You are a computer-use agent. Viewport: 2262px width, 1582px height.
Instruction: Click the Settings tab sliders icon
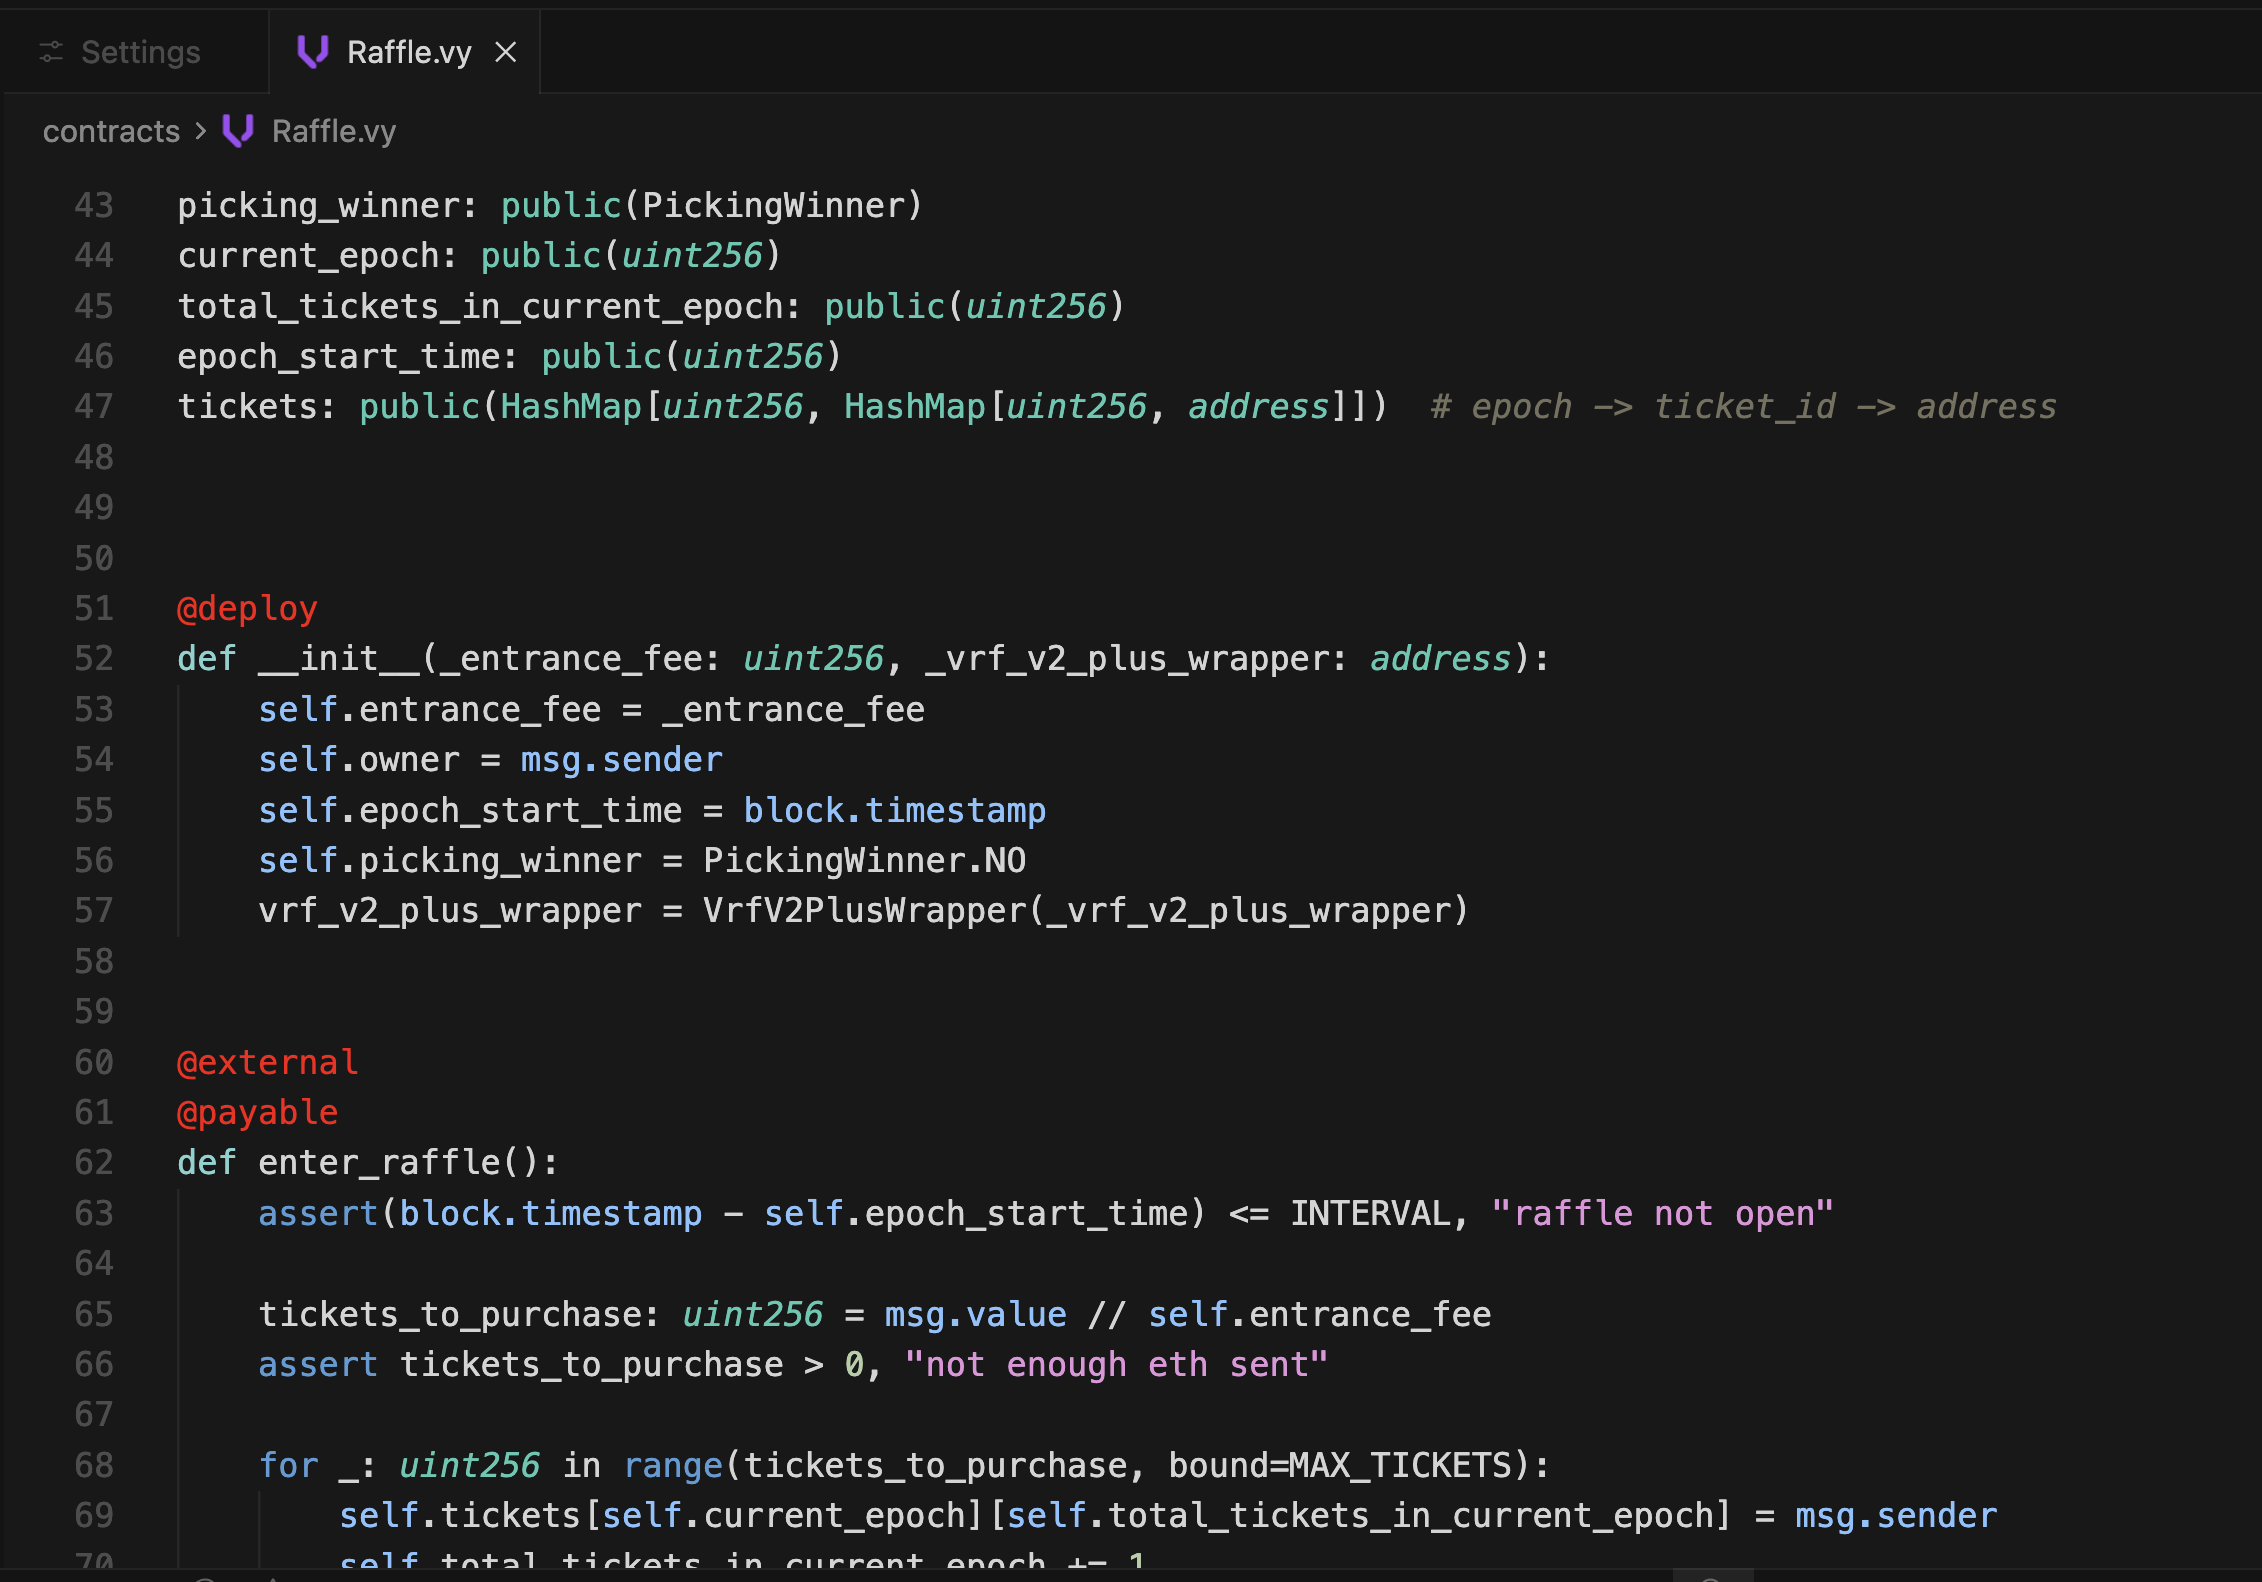(x=51, y=52)
